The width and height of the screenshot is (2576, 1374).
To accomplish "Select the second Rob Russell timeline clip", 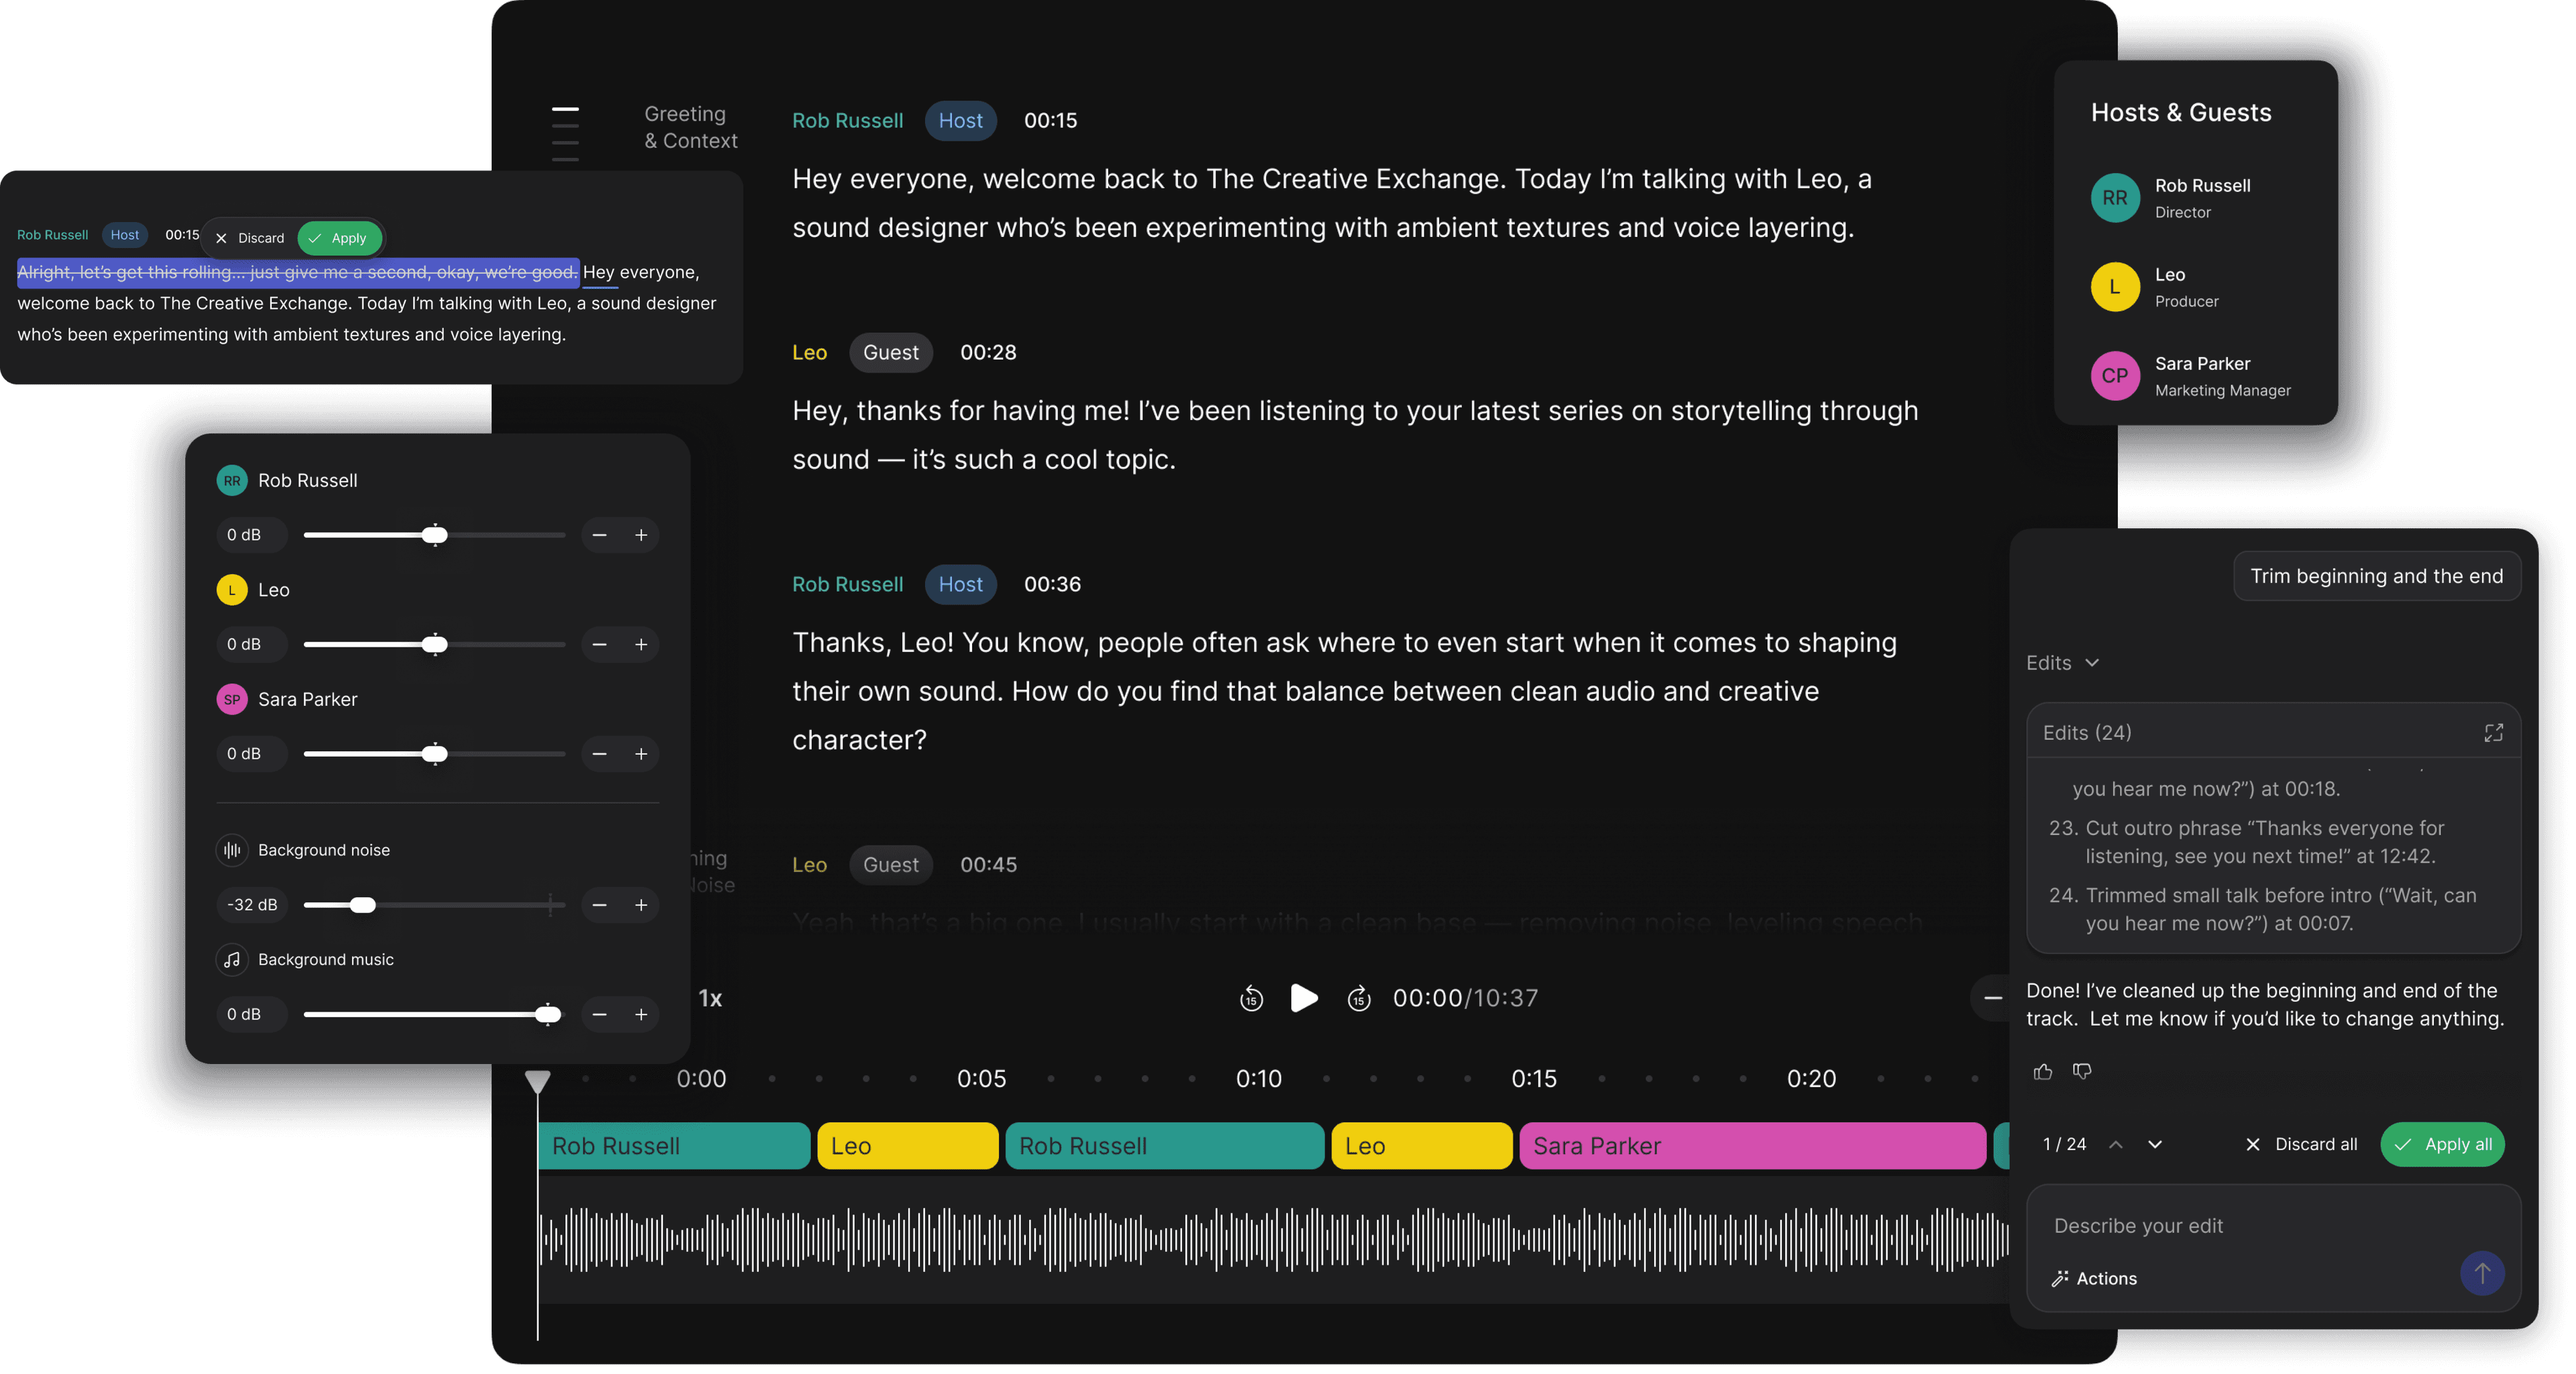I will pos(1164,1146).
